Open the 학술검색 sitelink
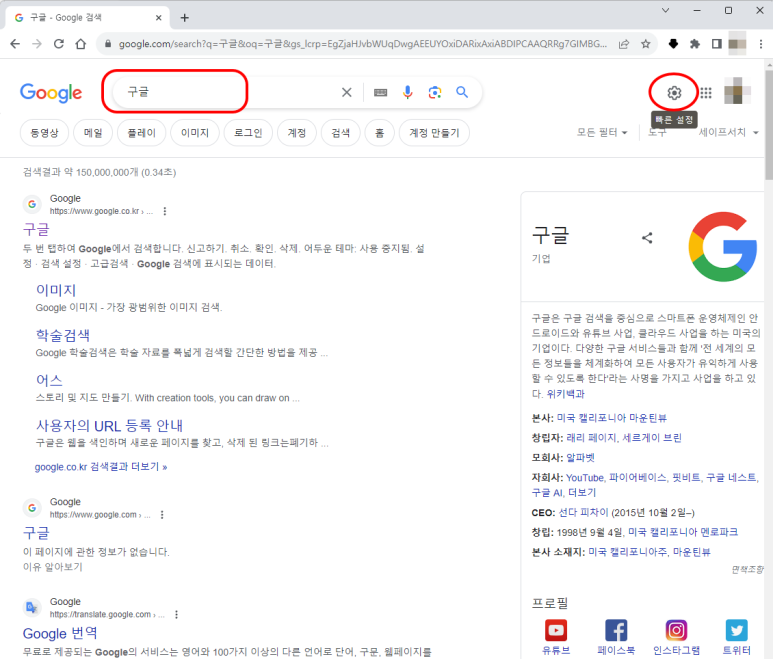Viewport: 773px width, 659px height. click(63, 335)
